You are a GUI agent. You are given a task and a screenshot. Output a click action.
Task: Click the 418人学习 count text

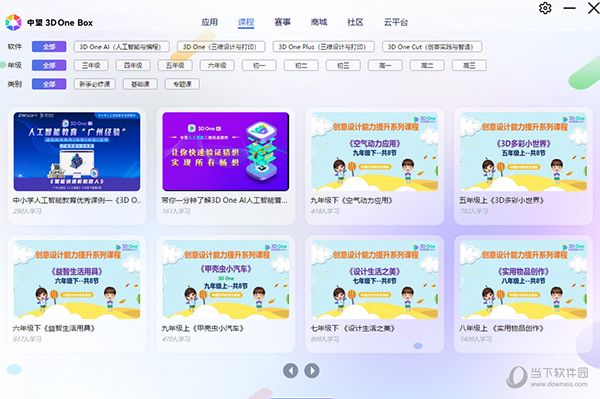325,211
